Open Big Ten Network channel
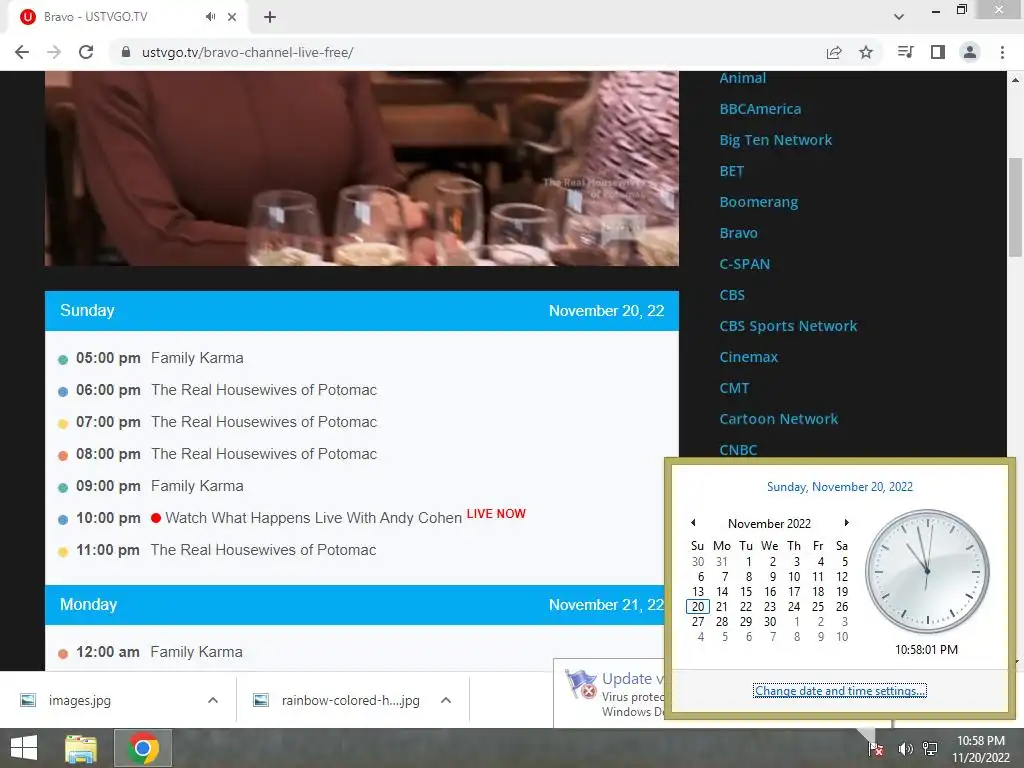1024x768 pixels. tap(776, 140)
